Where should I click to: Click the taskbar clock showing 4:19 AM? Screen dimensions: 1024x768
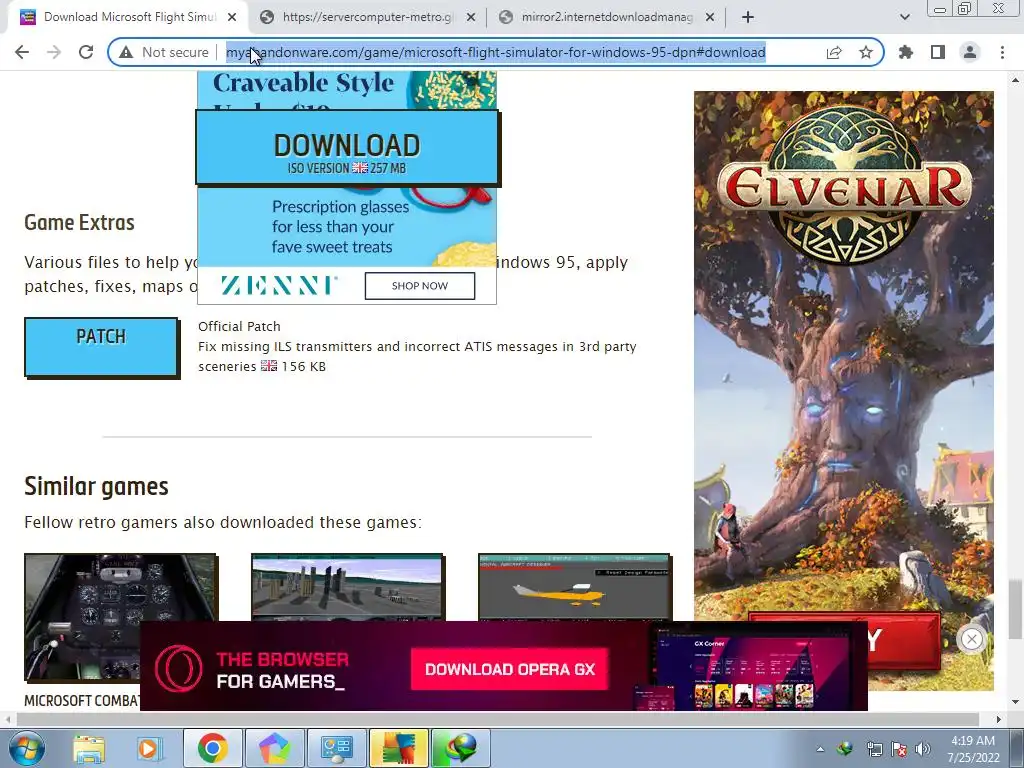coord(973,749)
